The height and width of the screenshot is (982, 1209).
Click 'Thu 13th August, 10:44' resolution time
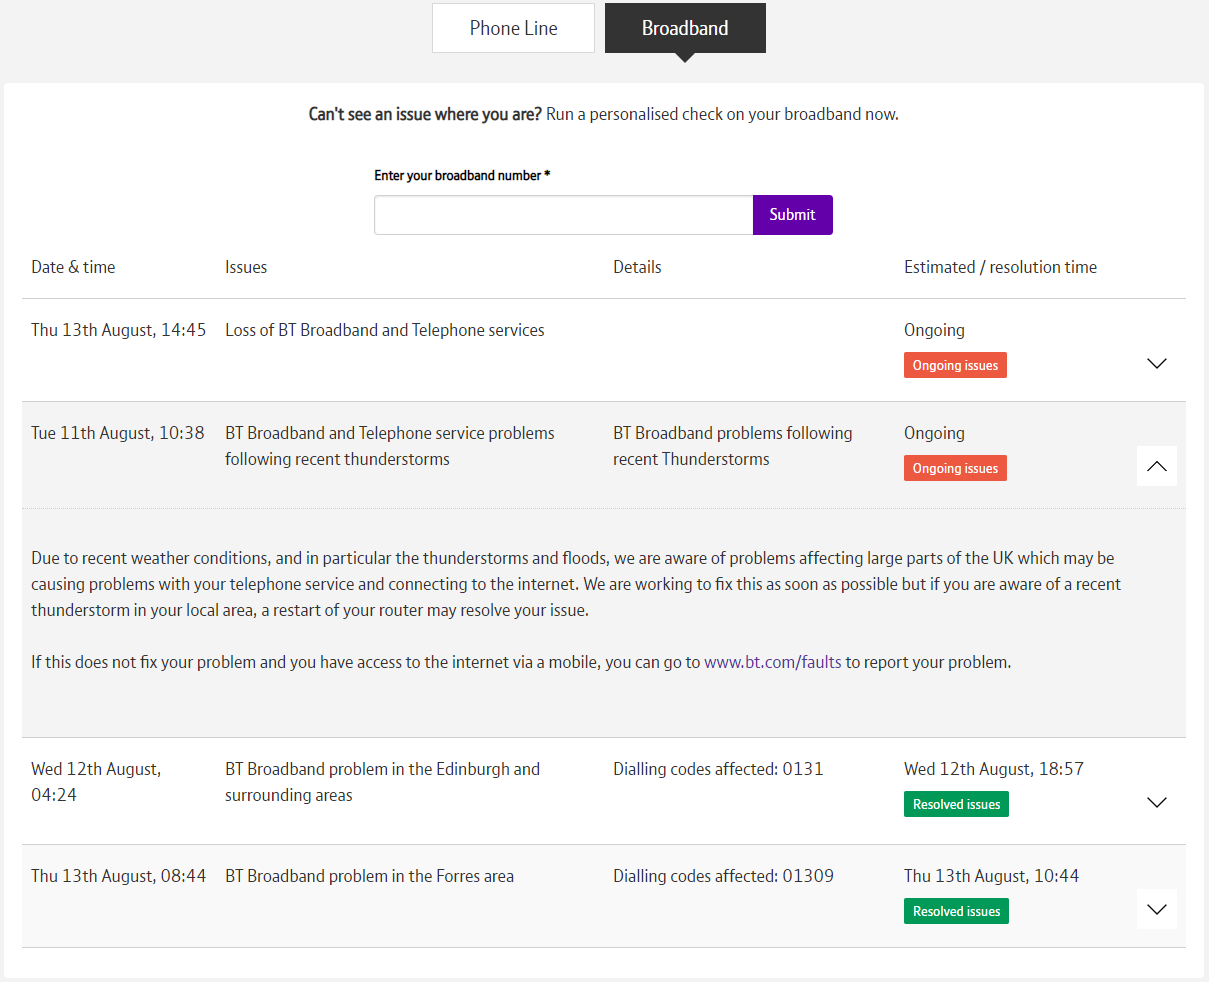[991, 876]
